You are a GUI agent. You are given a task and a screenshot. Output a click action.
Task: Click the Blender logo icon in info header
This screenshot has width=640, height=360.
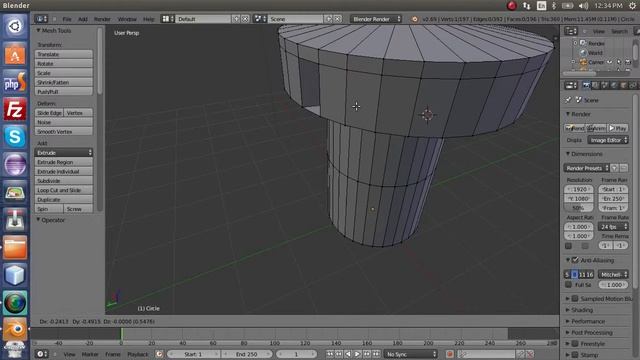(415, 19)
